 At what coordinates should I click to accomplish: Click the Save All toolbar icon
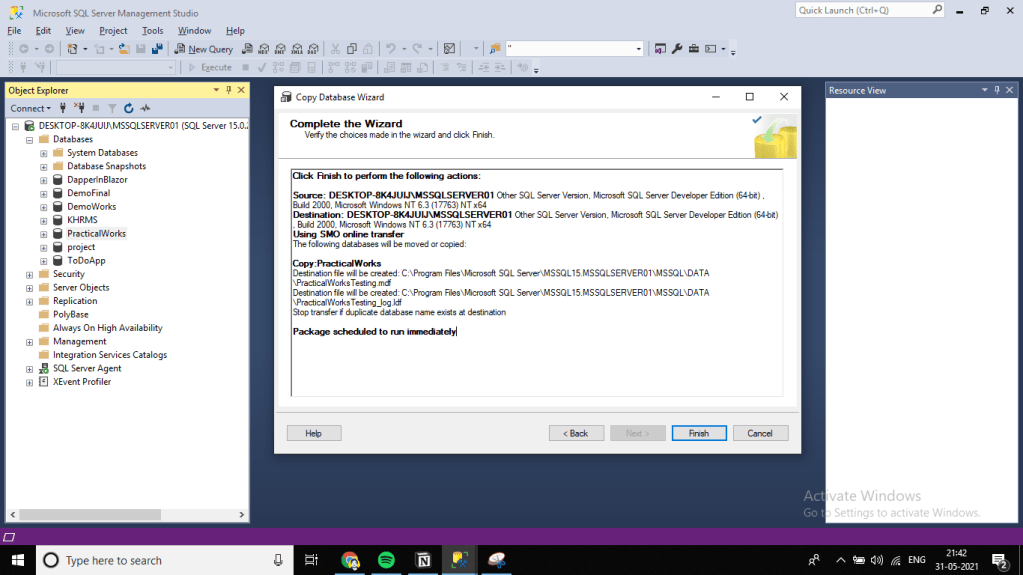coord(157,48)
